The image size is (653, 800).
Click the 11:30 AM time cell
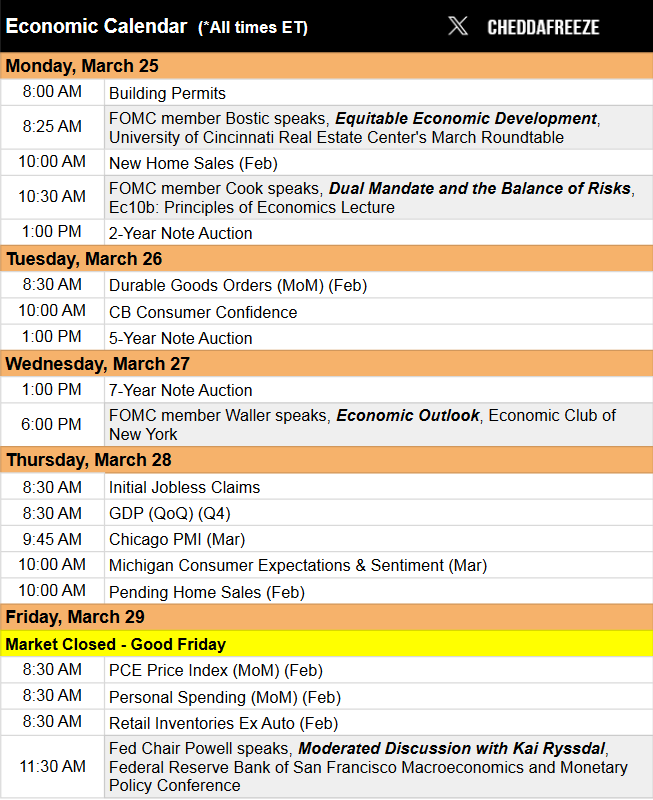[x=52, y=766]
